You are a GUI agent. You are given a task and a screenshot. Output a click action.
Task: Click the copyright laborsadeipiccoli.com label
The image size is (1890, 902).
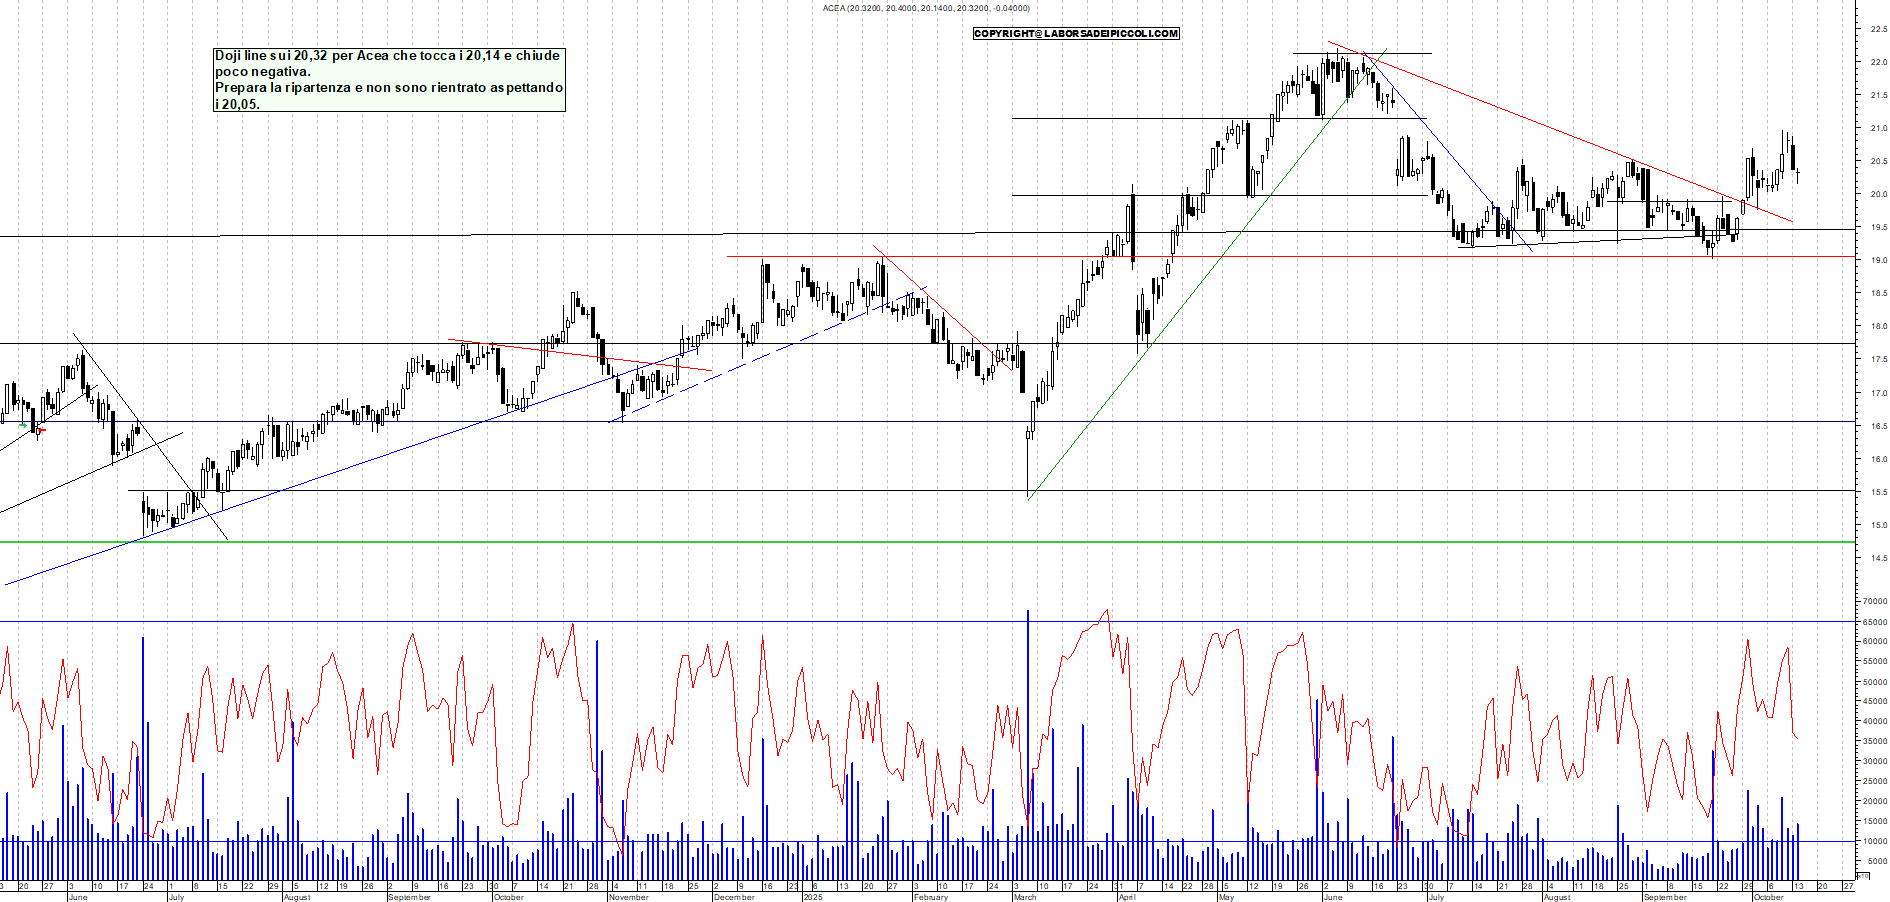tap(1076, 34)
